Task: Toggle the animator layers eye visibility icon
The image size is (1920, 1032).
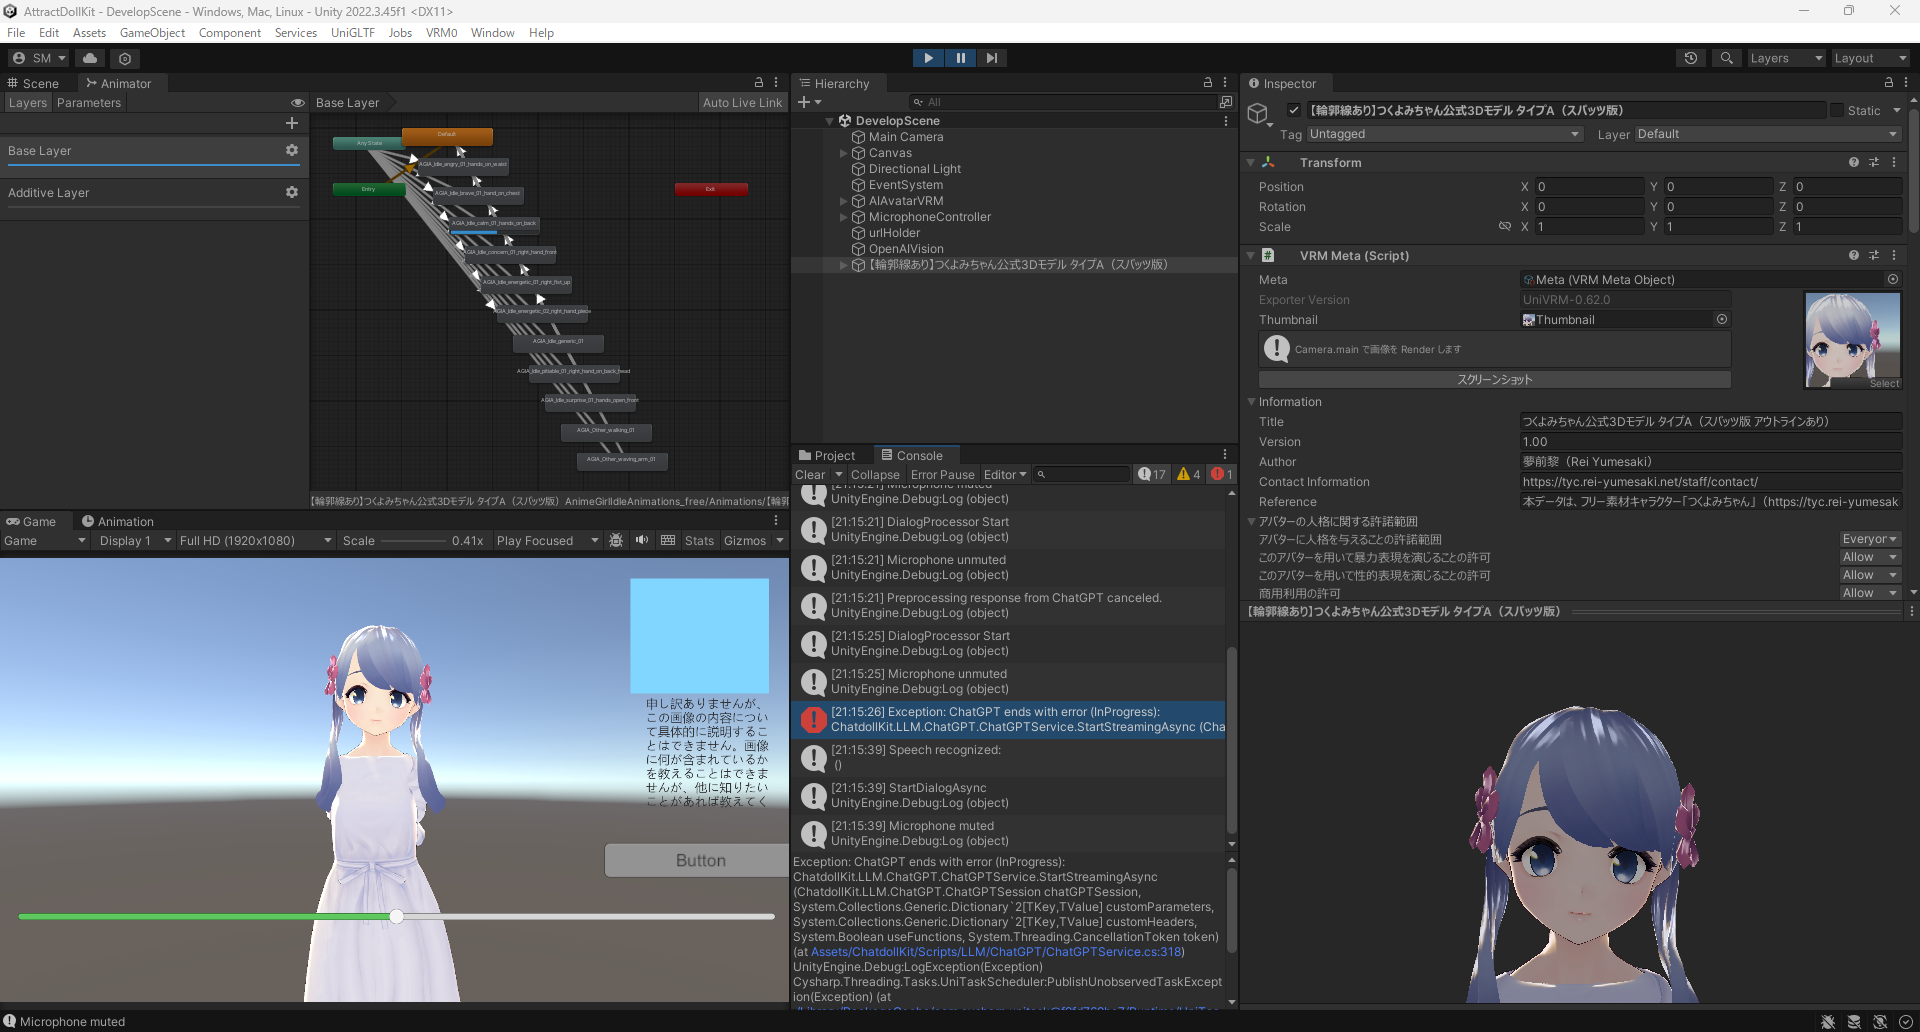Action: click(x=297, y=103)
